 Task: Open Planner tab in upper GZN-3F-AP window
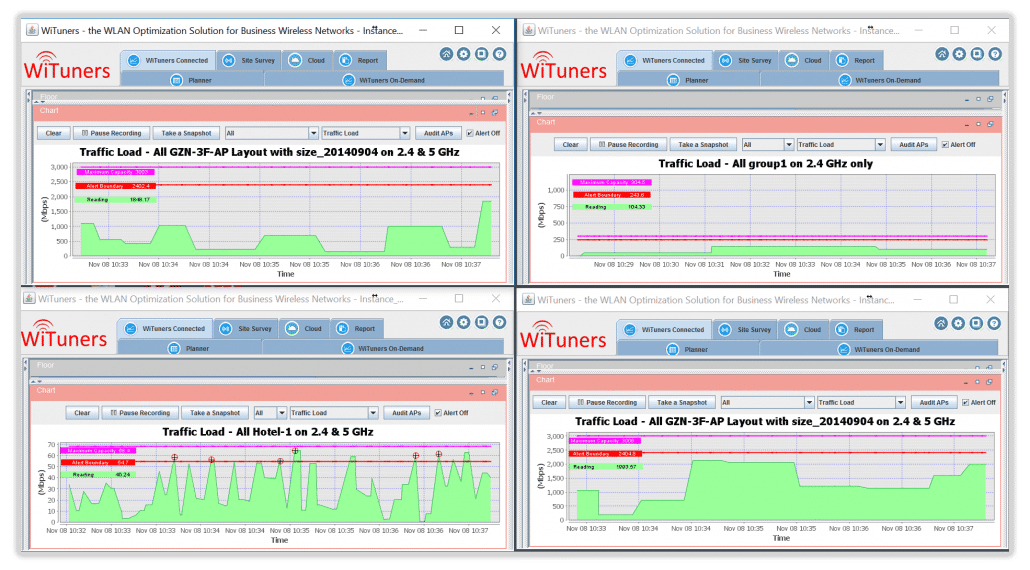[192, 80]
